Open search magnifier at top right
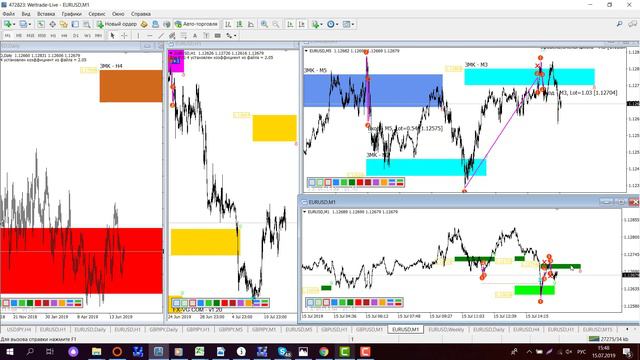Viewport: 640px width, 360px height. (x=619, y=24)
